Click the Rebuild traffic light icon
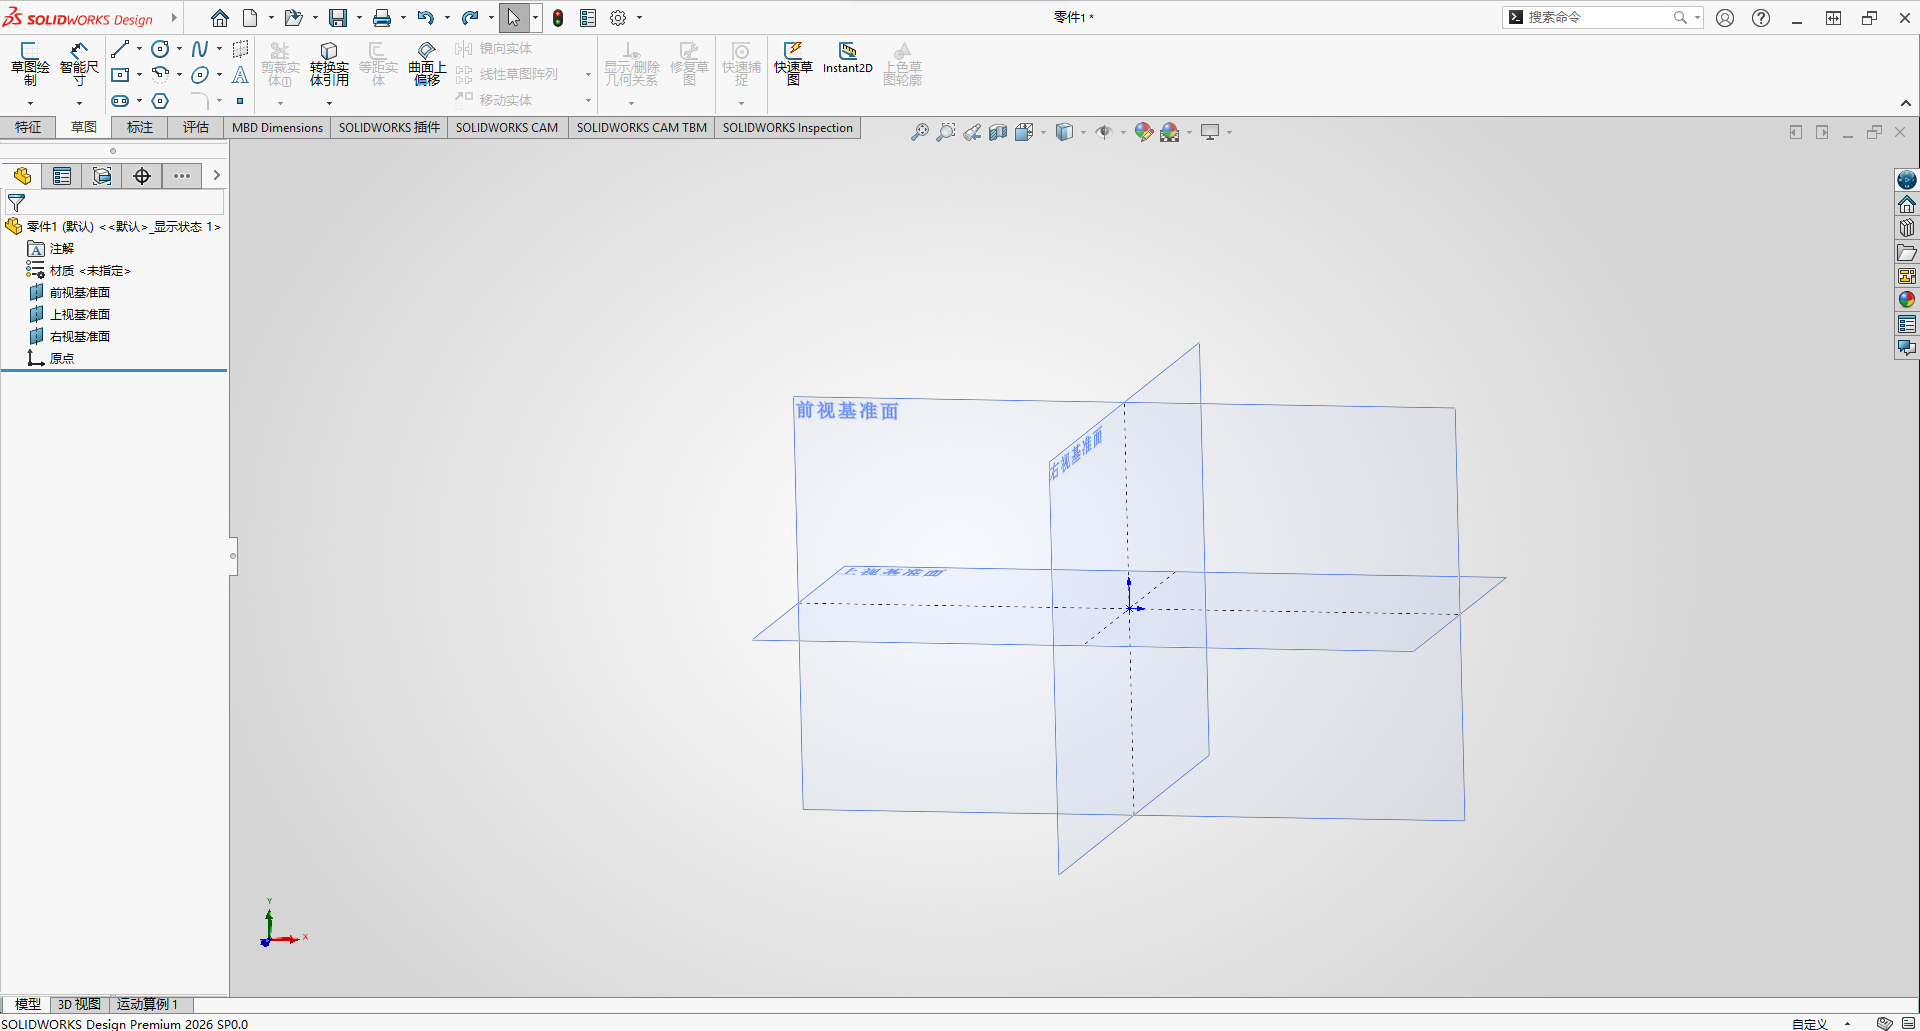The width and height of the screenshot is (1920, 1031). tap(558, 18)
